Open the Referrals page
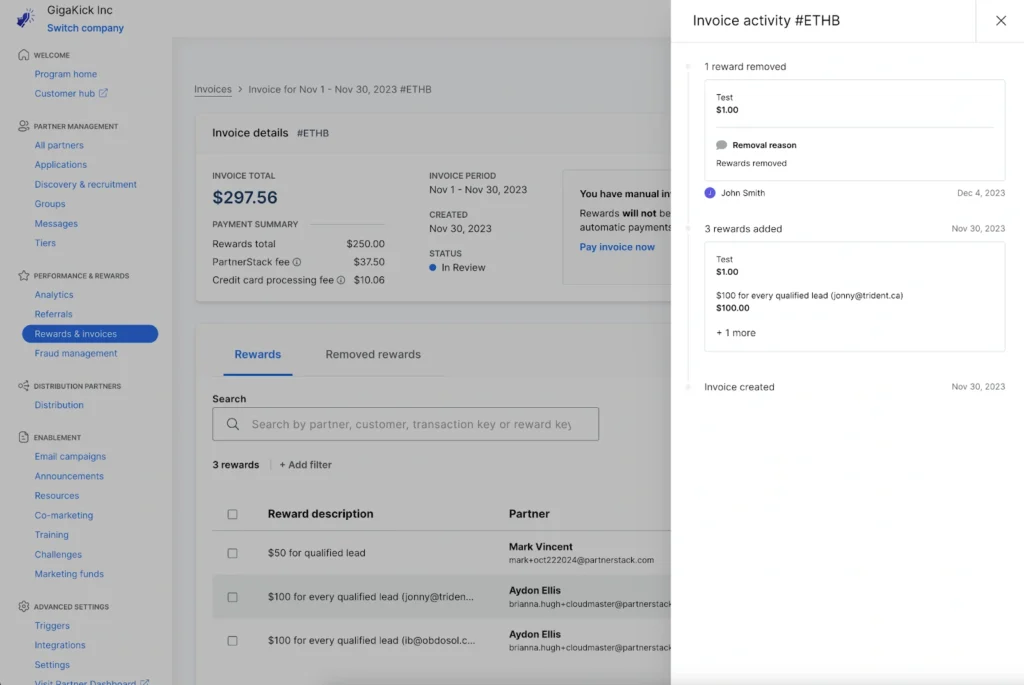1024x685 pixels. [x=53, y=314]
